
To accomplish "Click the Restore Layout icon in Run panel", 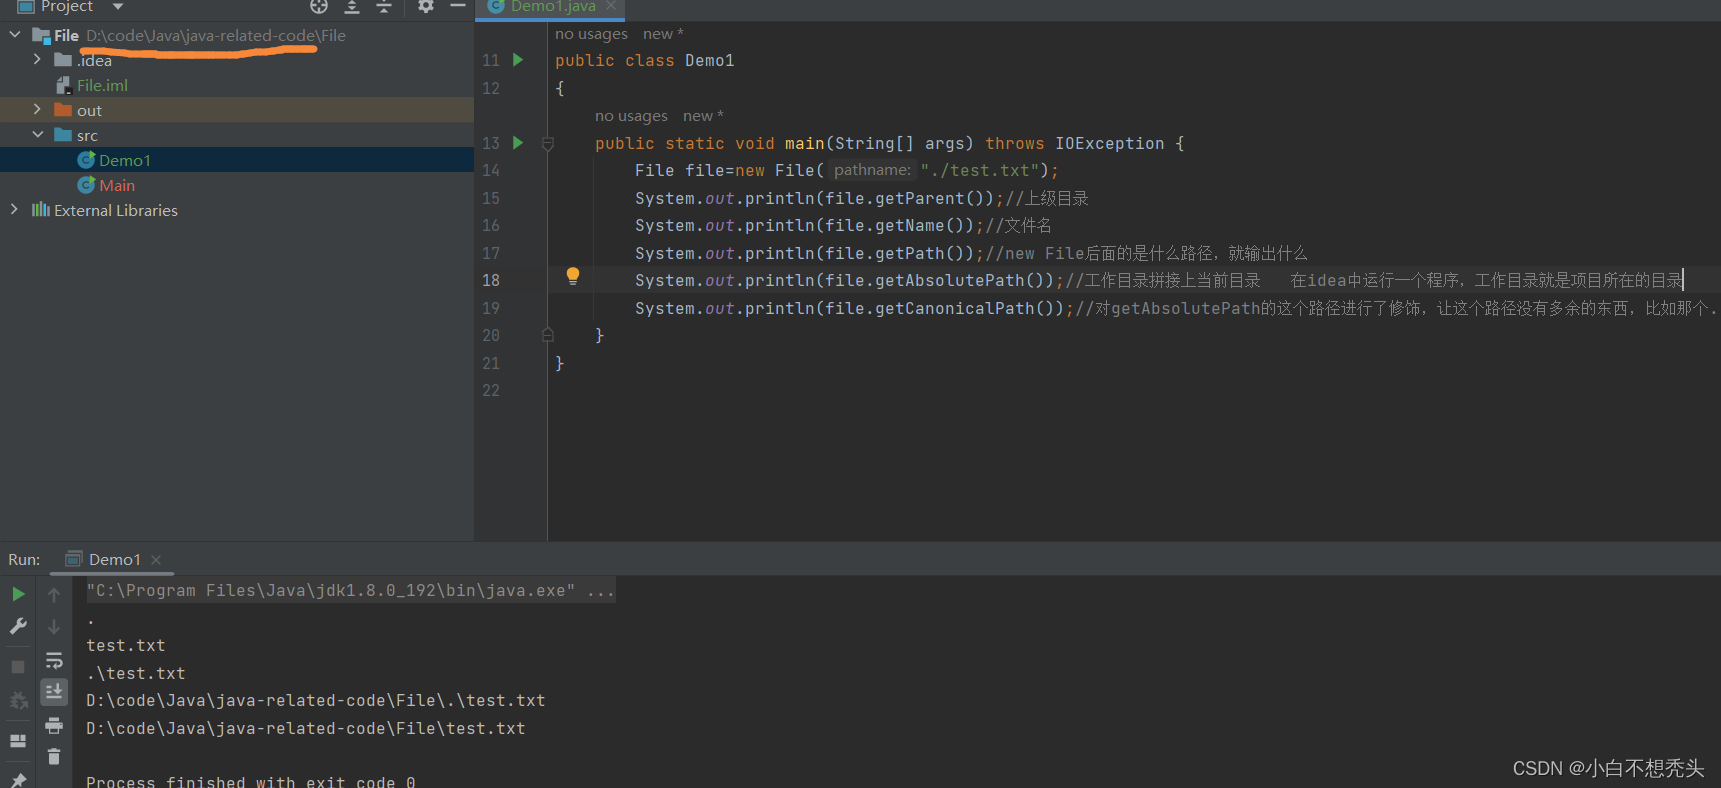I will 18,741.
